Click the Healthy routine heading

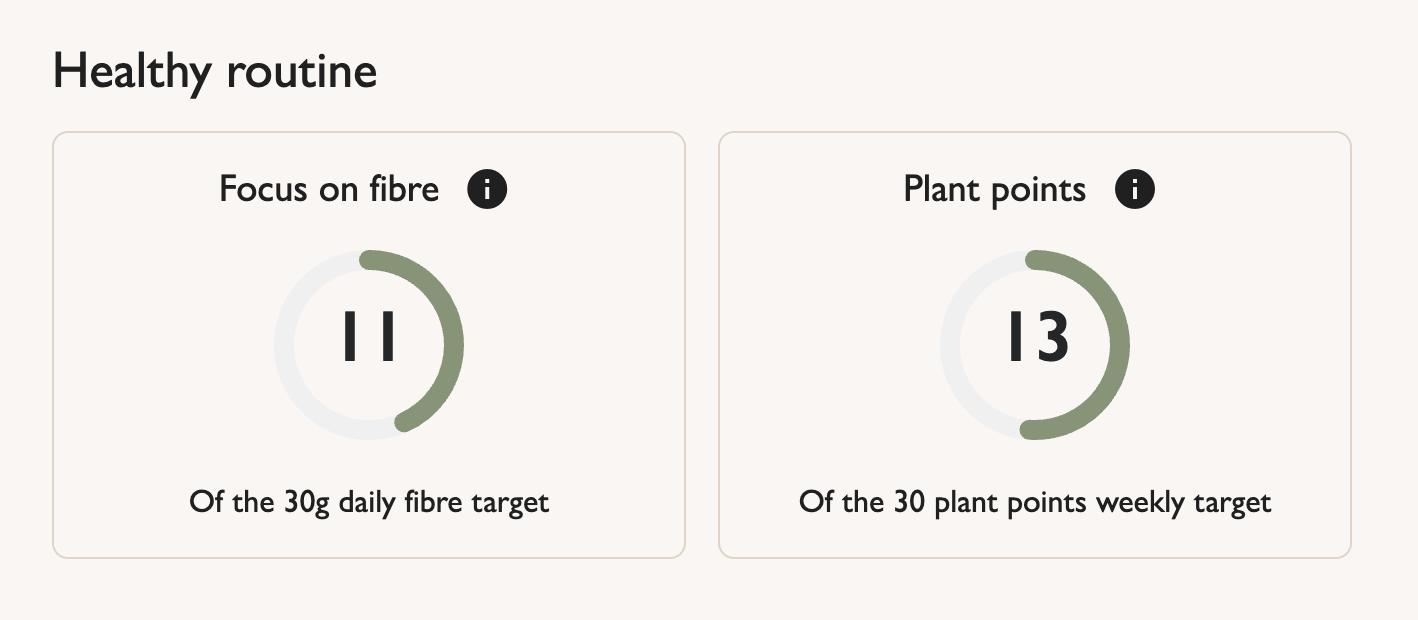[215, 72]
